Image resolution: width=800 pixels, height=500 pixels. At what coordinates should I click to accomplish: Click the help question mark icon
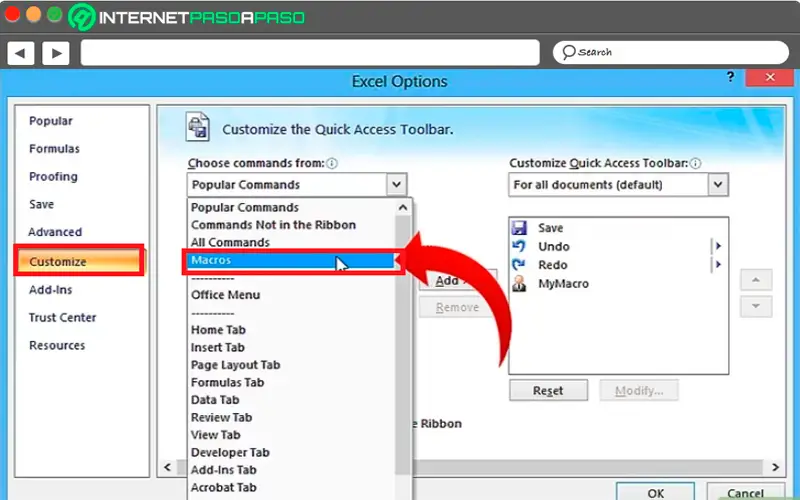tap(731, 77)
